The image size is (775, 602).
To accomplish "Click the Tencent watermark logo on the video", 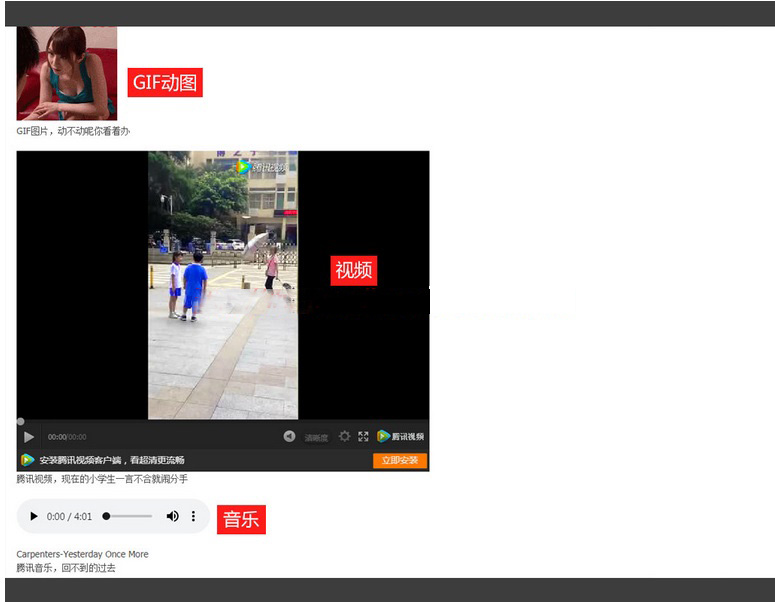I will coord(260,167).
